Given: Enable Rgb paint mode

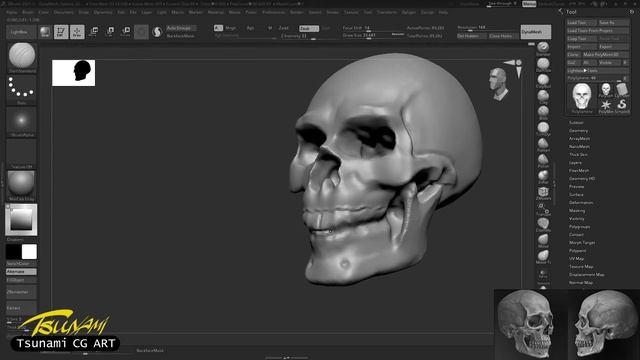Looking at the screenshot, I should 250,28.
